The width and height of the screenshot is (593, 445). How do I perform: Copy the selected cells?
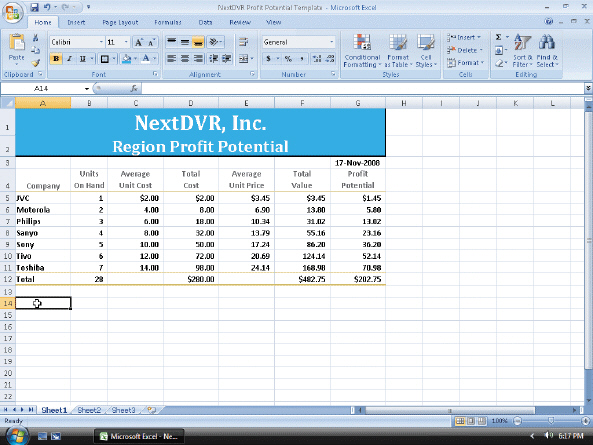tap(36, 50)
